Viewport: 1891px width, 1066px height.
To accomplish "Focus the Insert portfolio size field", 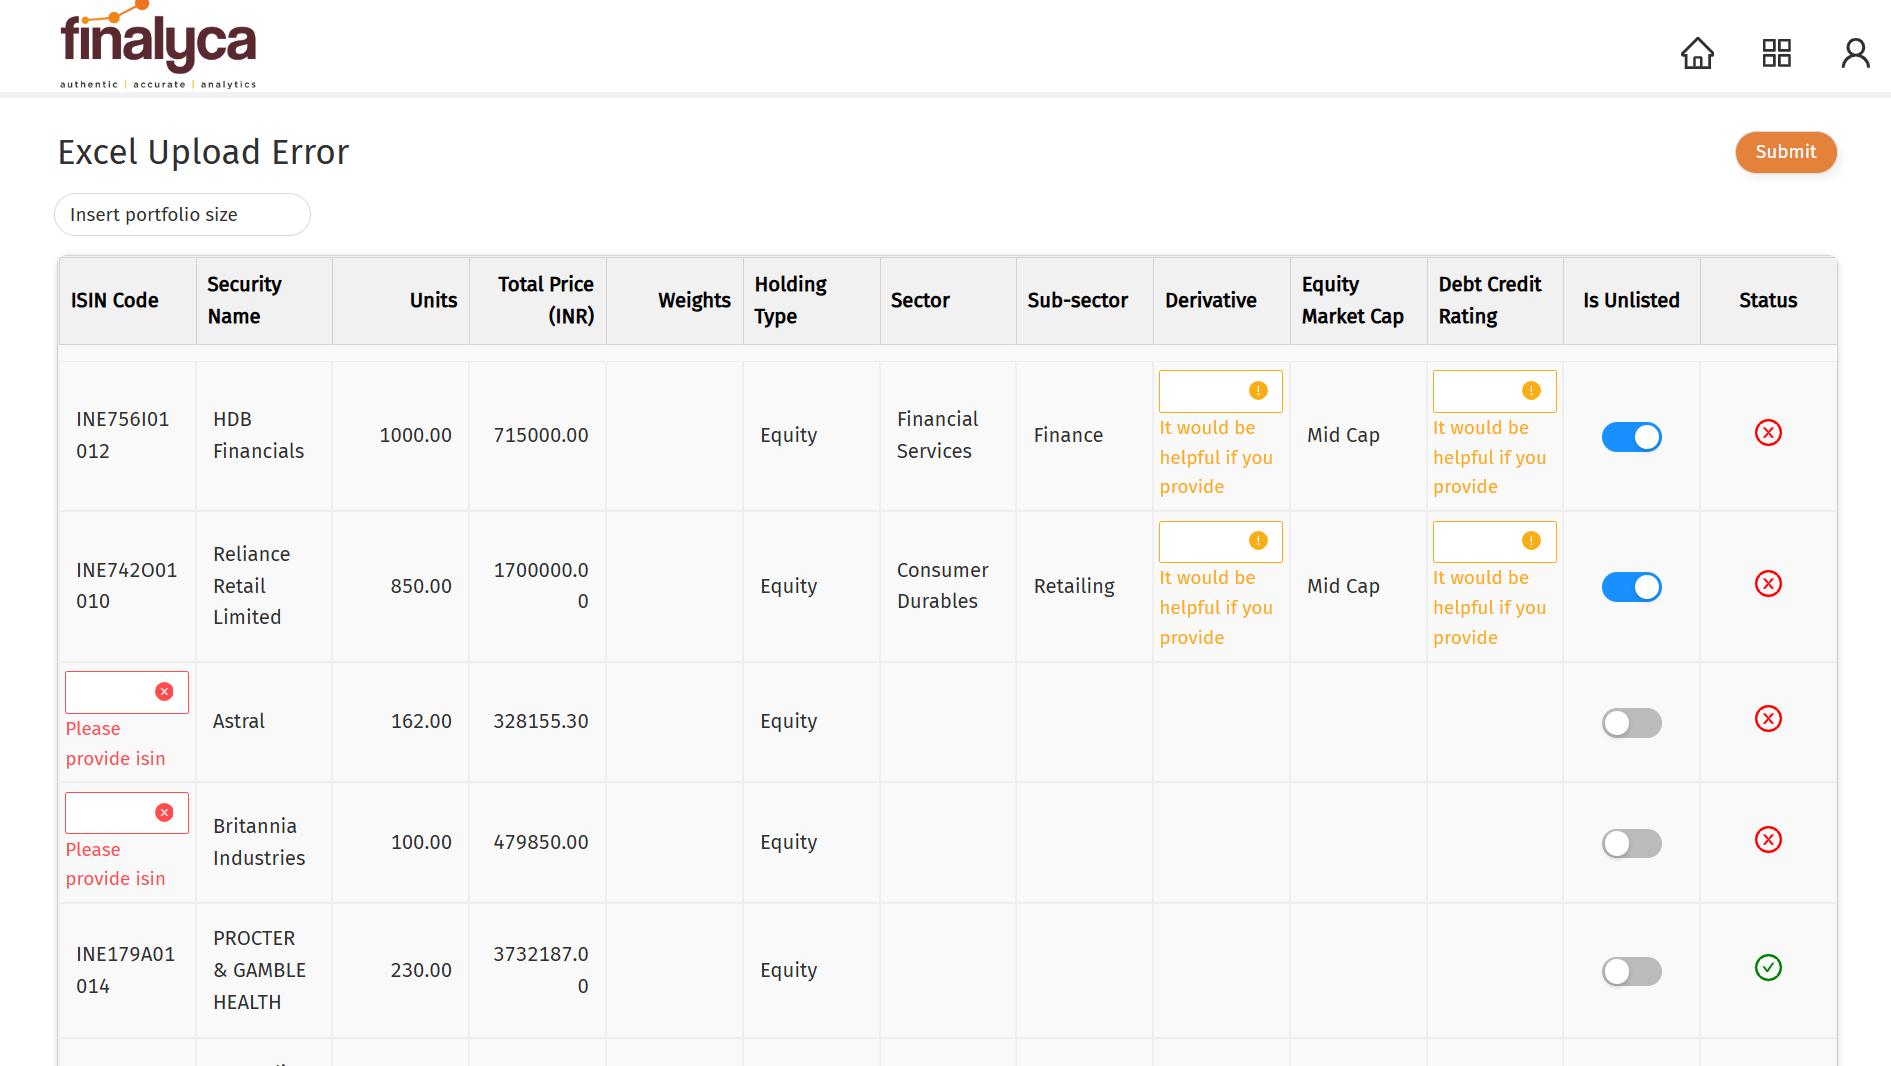I will [182, 215].
